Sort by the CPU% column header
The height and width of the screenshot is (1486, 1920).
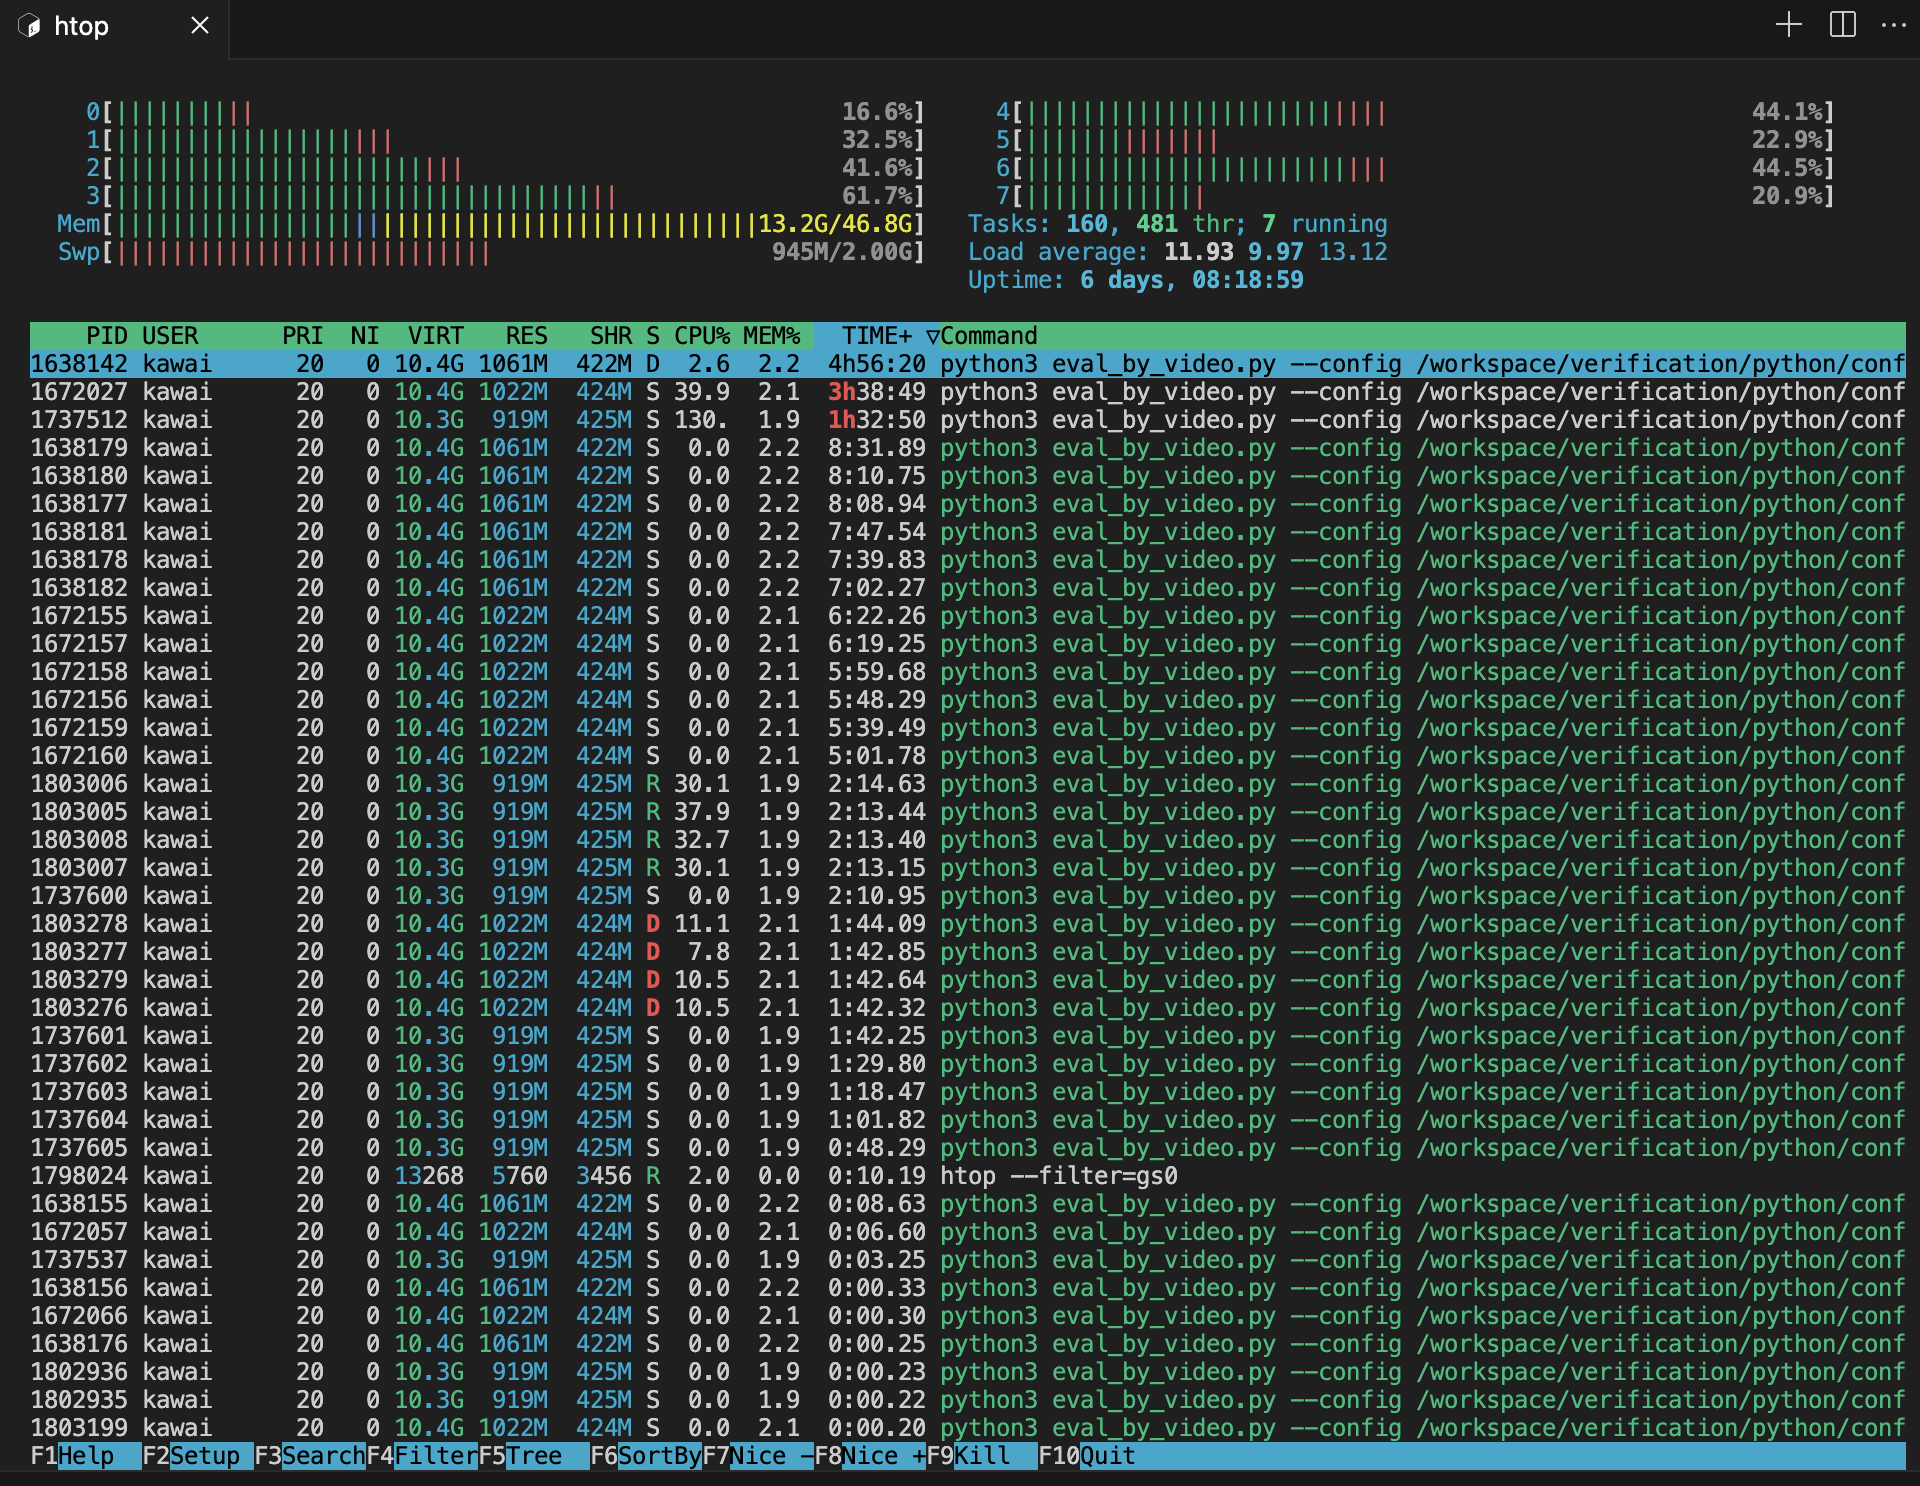click(701, 336)
